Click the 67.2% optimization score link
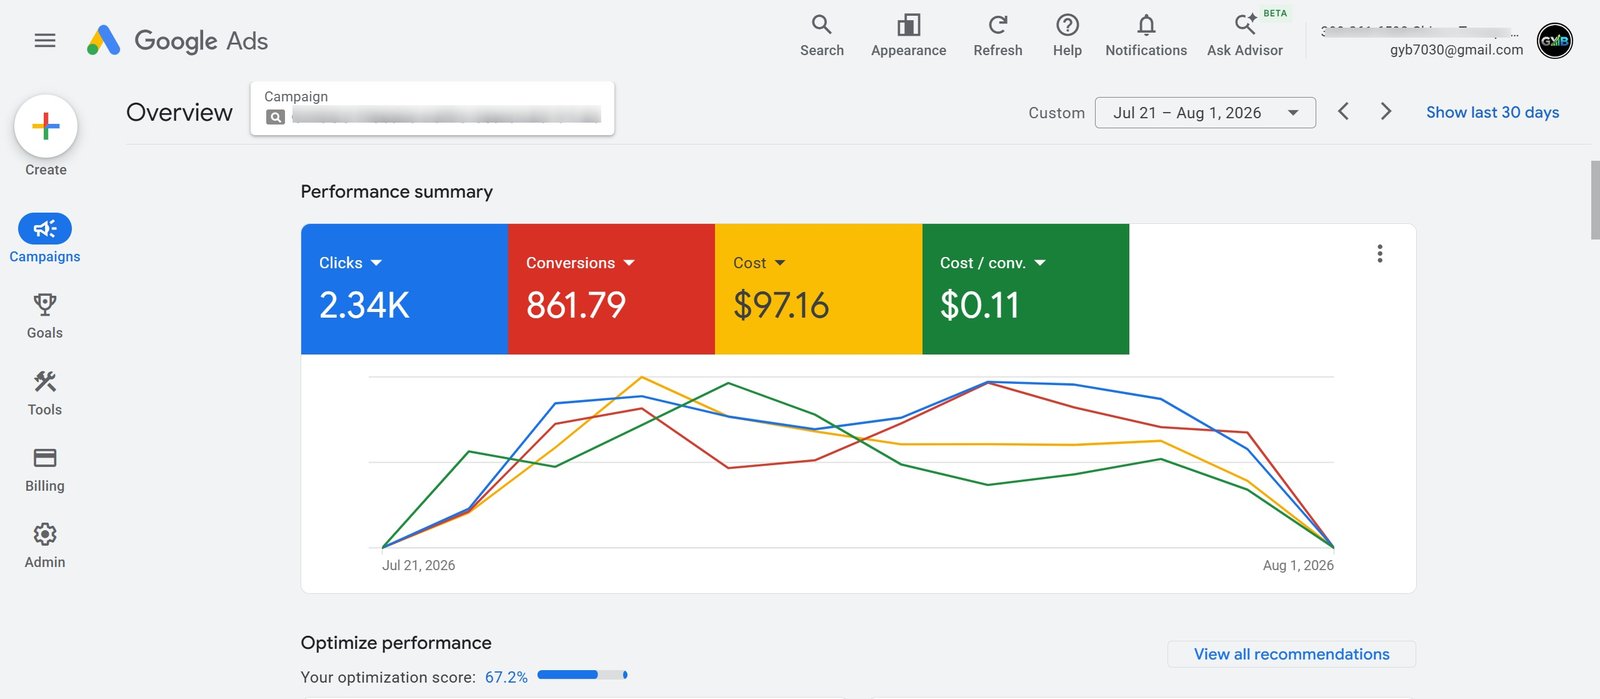Screen dimensions: 1600x699 tap(506, 677)
